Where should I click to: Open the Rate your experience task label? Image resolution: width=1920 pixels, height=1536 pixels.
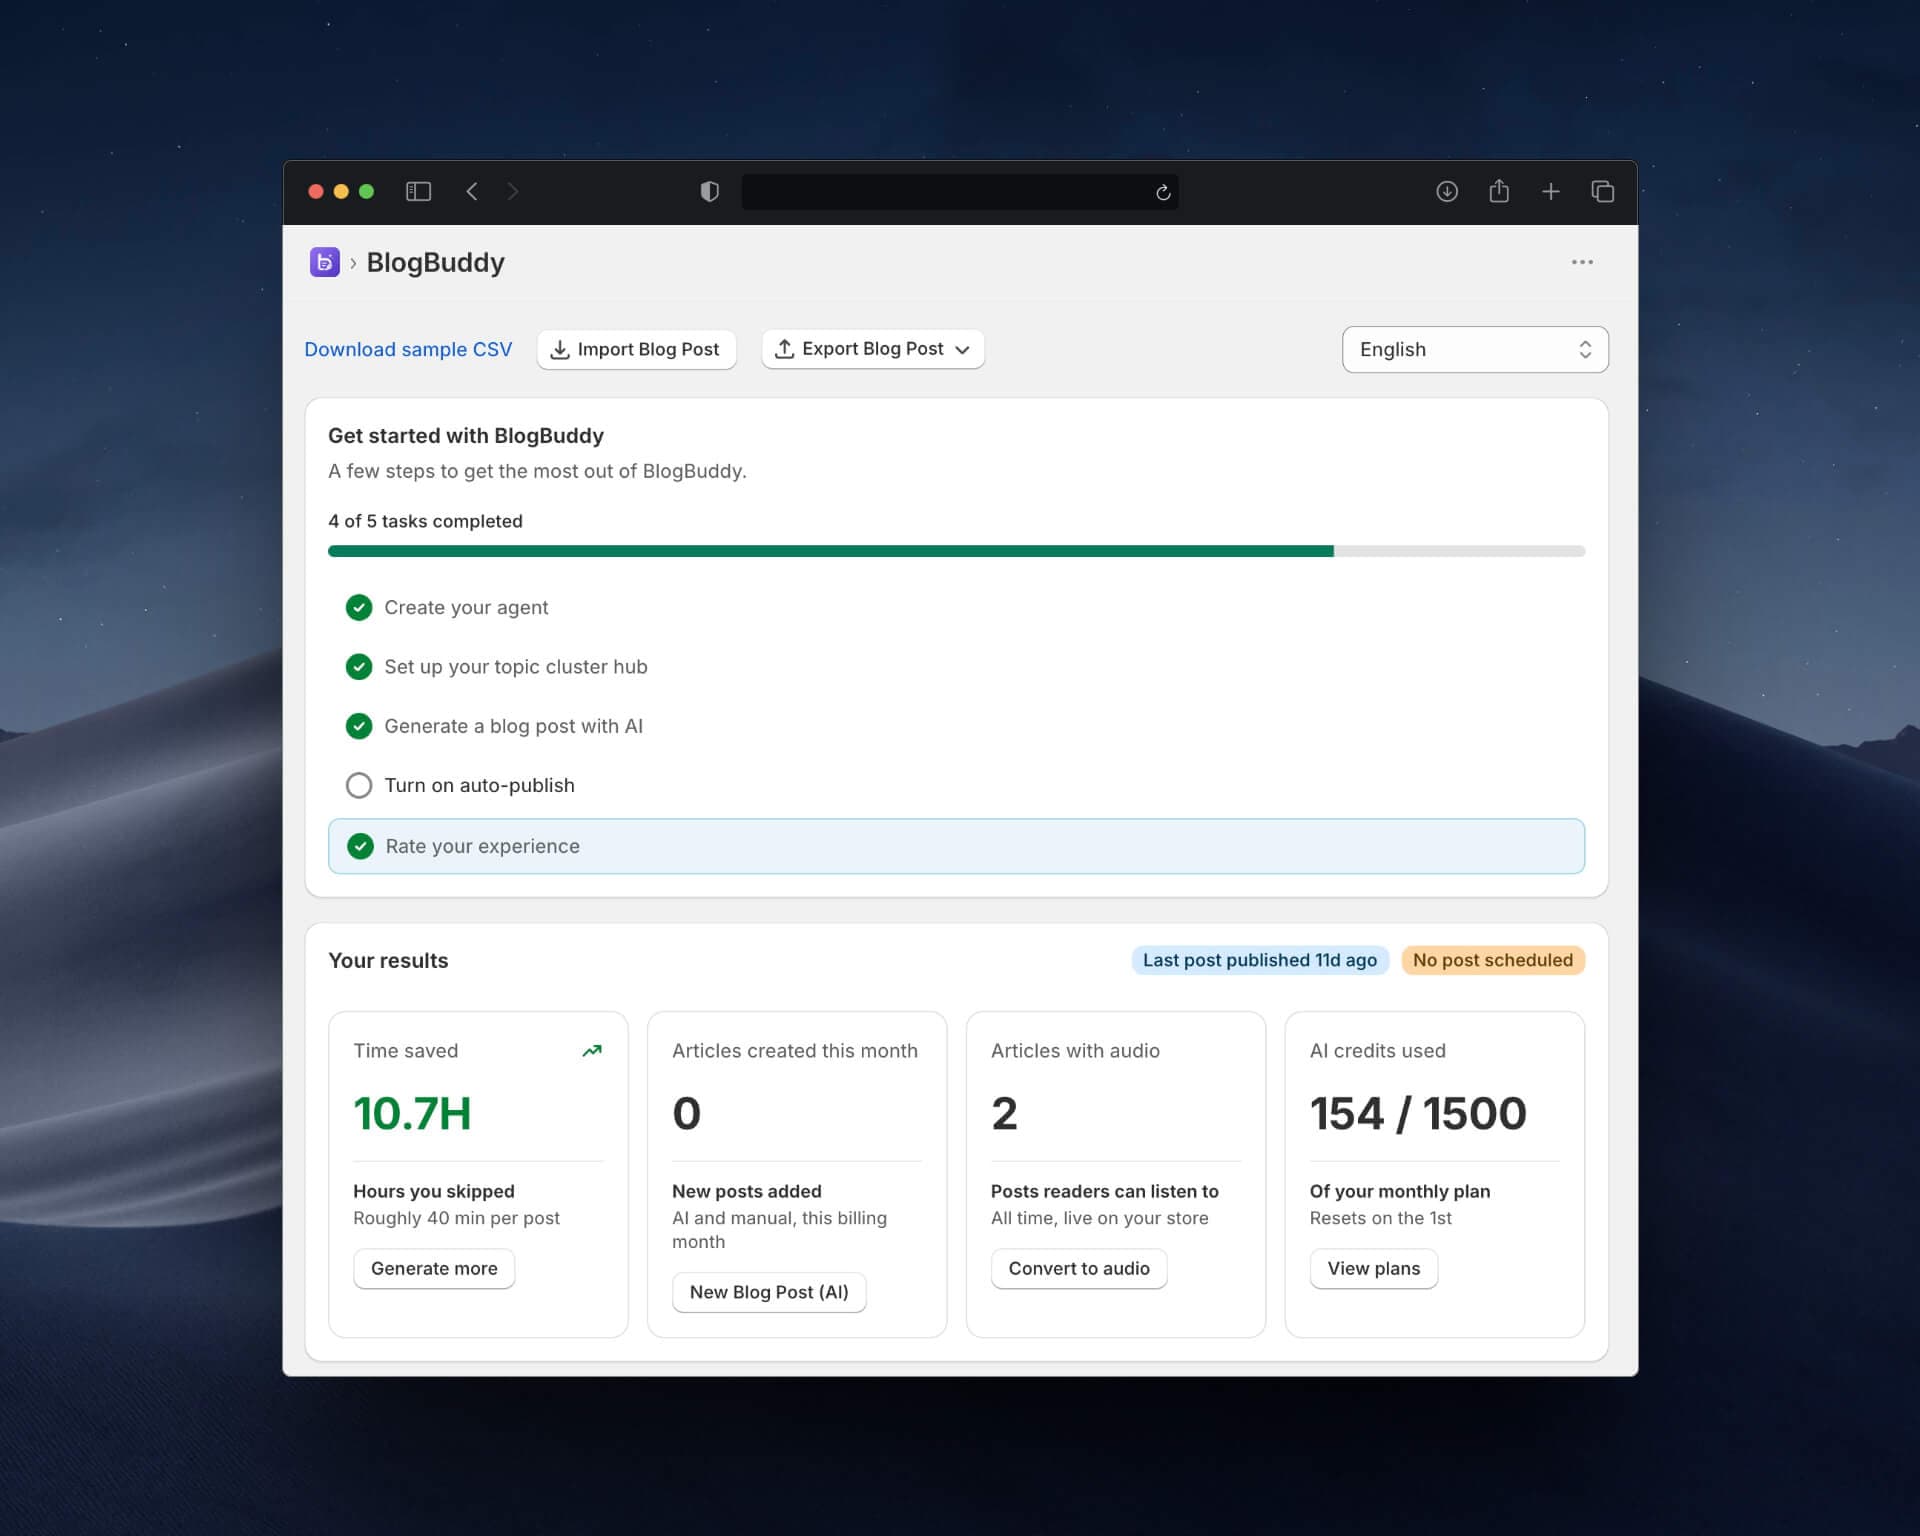[482, 846]
